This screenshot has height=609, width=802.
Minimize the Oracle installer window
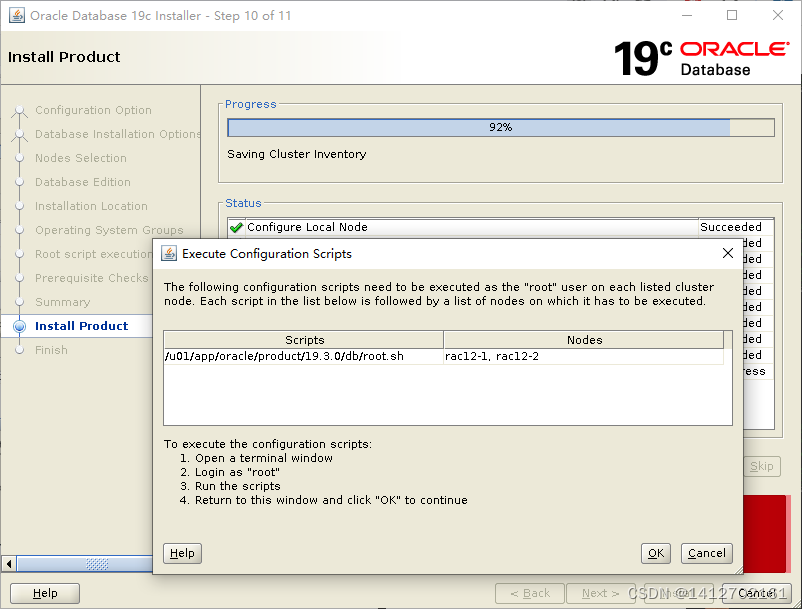(687, 15)
